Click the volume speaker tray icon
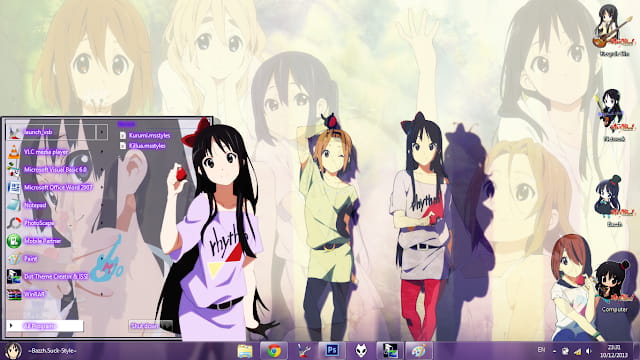 [589, 351]
